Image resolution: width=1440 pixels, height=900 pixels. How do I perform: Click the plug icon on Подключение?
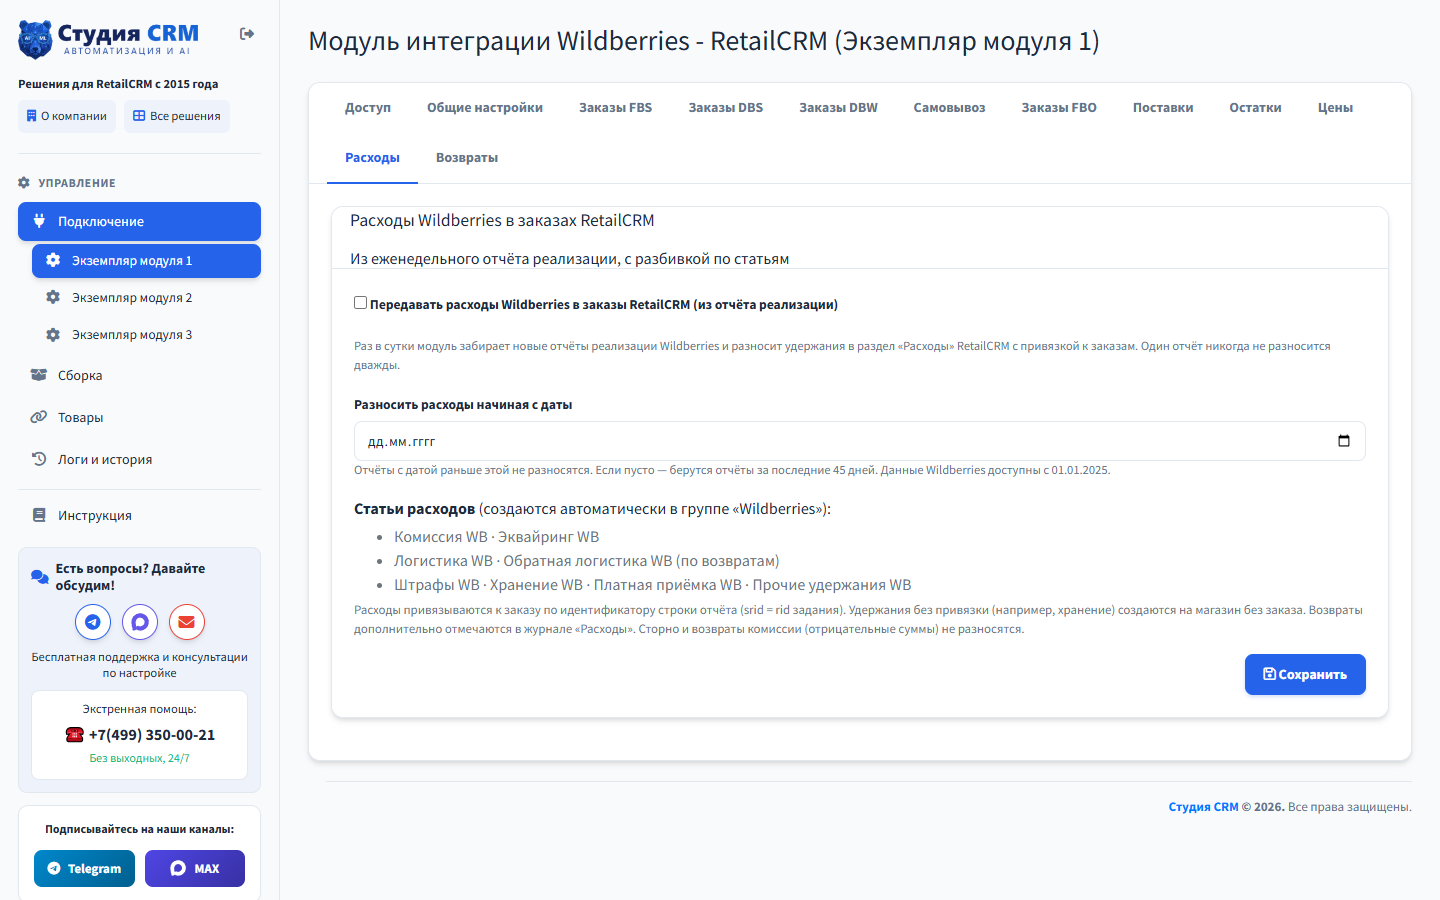click(x=39, y=221)
